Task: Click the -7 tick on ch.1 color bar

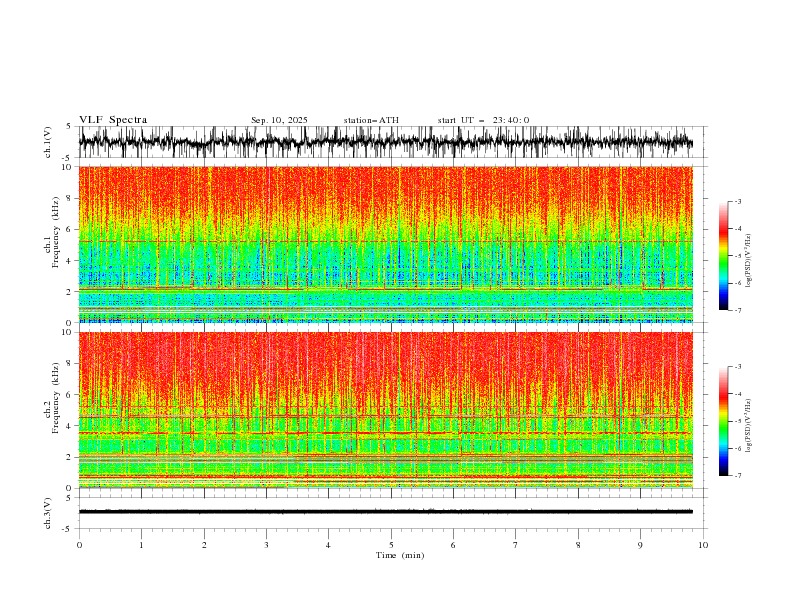Action: [737, 310]
